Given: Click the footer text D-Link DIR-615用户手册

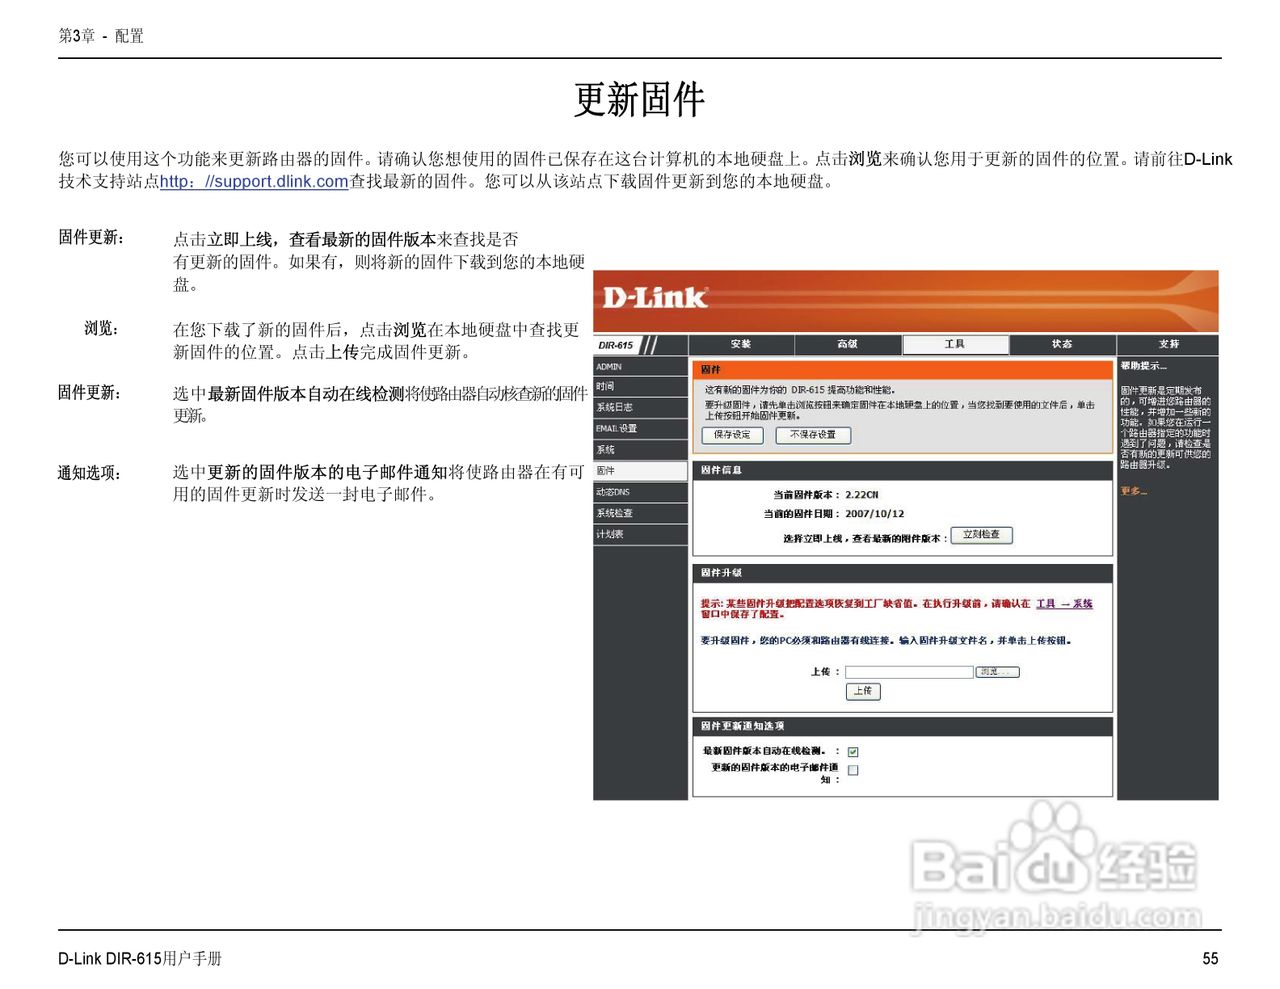Looking at the screenshot, I should 140,958.
